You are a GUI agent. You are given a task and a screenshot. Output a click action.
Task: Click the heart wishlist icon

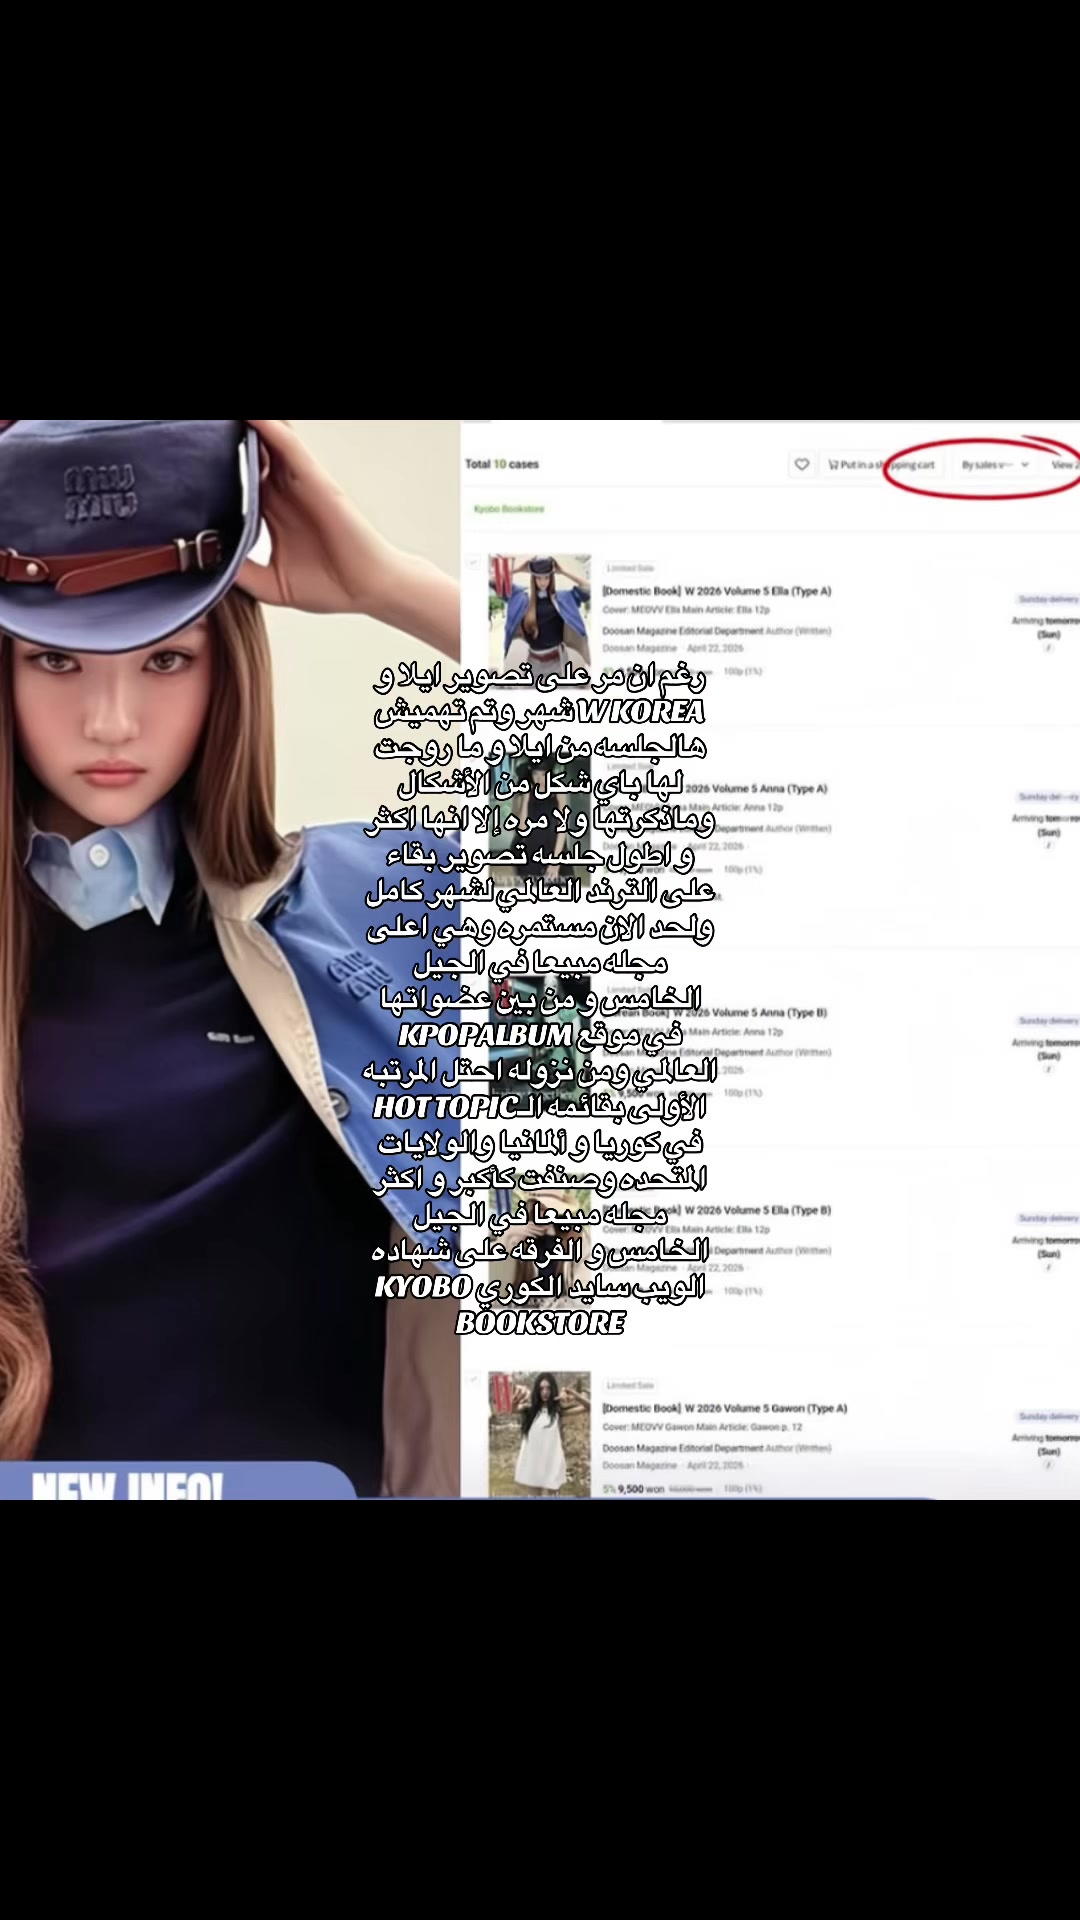(x=801, y=464)
